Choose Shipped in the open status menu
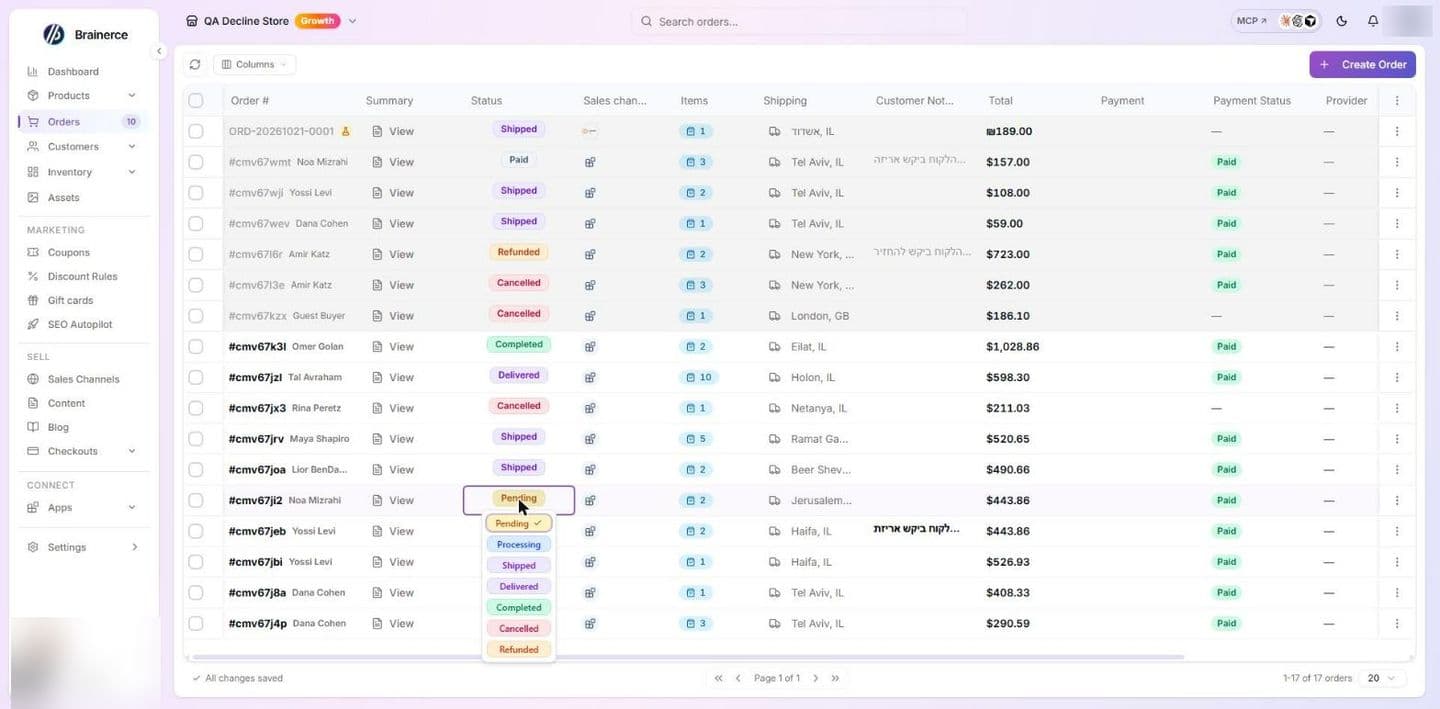Screen dimensions: 1440x709 pyautogui.click(x=519, y=566)
